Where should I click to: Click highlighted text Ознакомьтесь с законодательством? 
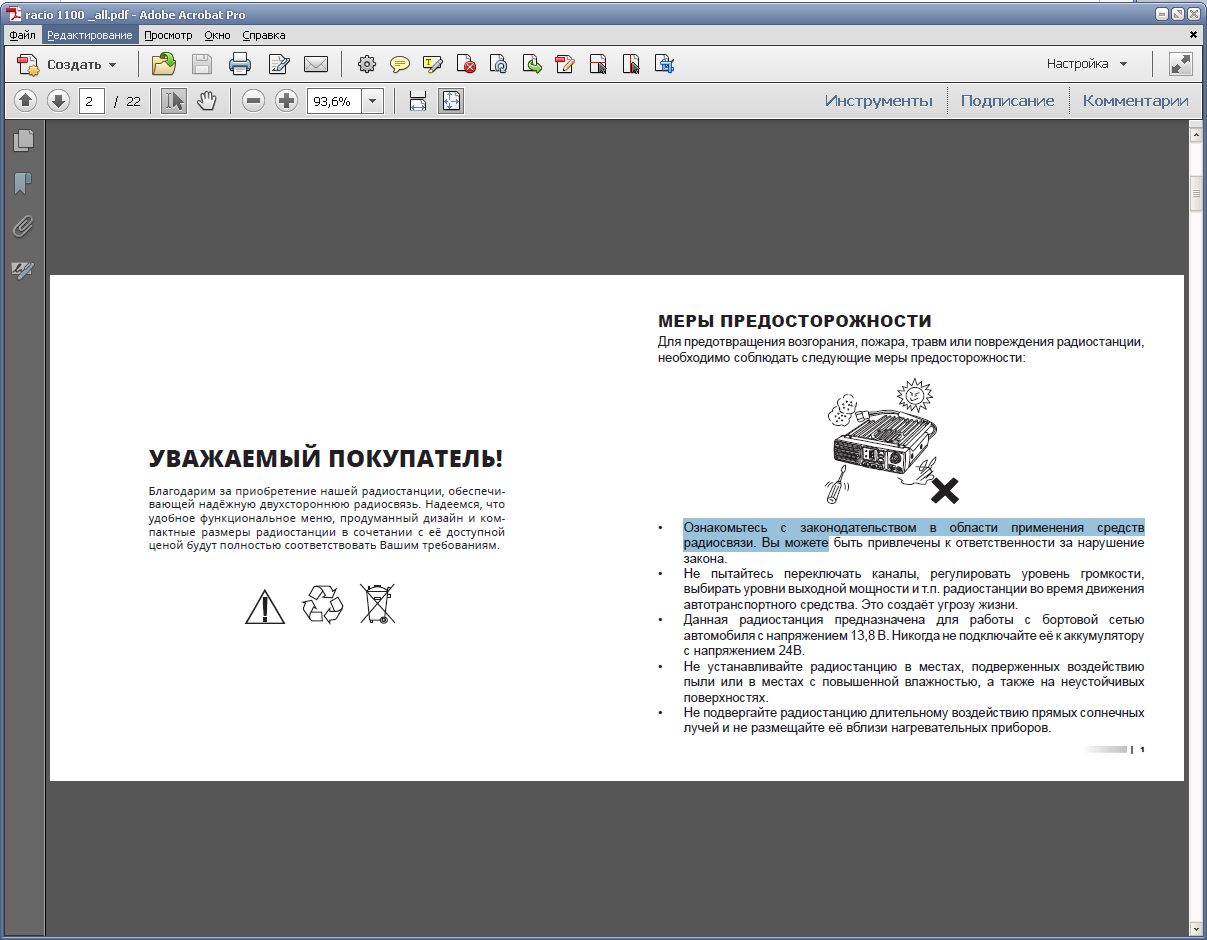[x=800, y=527]
